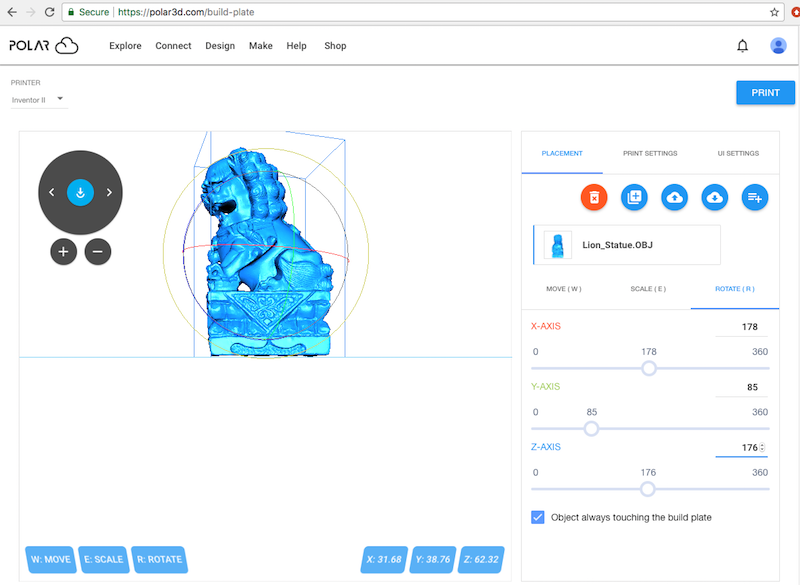Click the duplicate object icon

tap(634, 197)
